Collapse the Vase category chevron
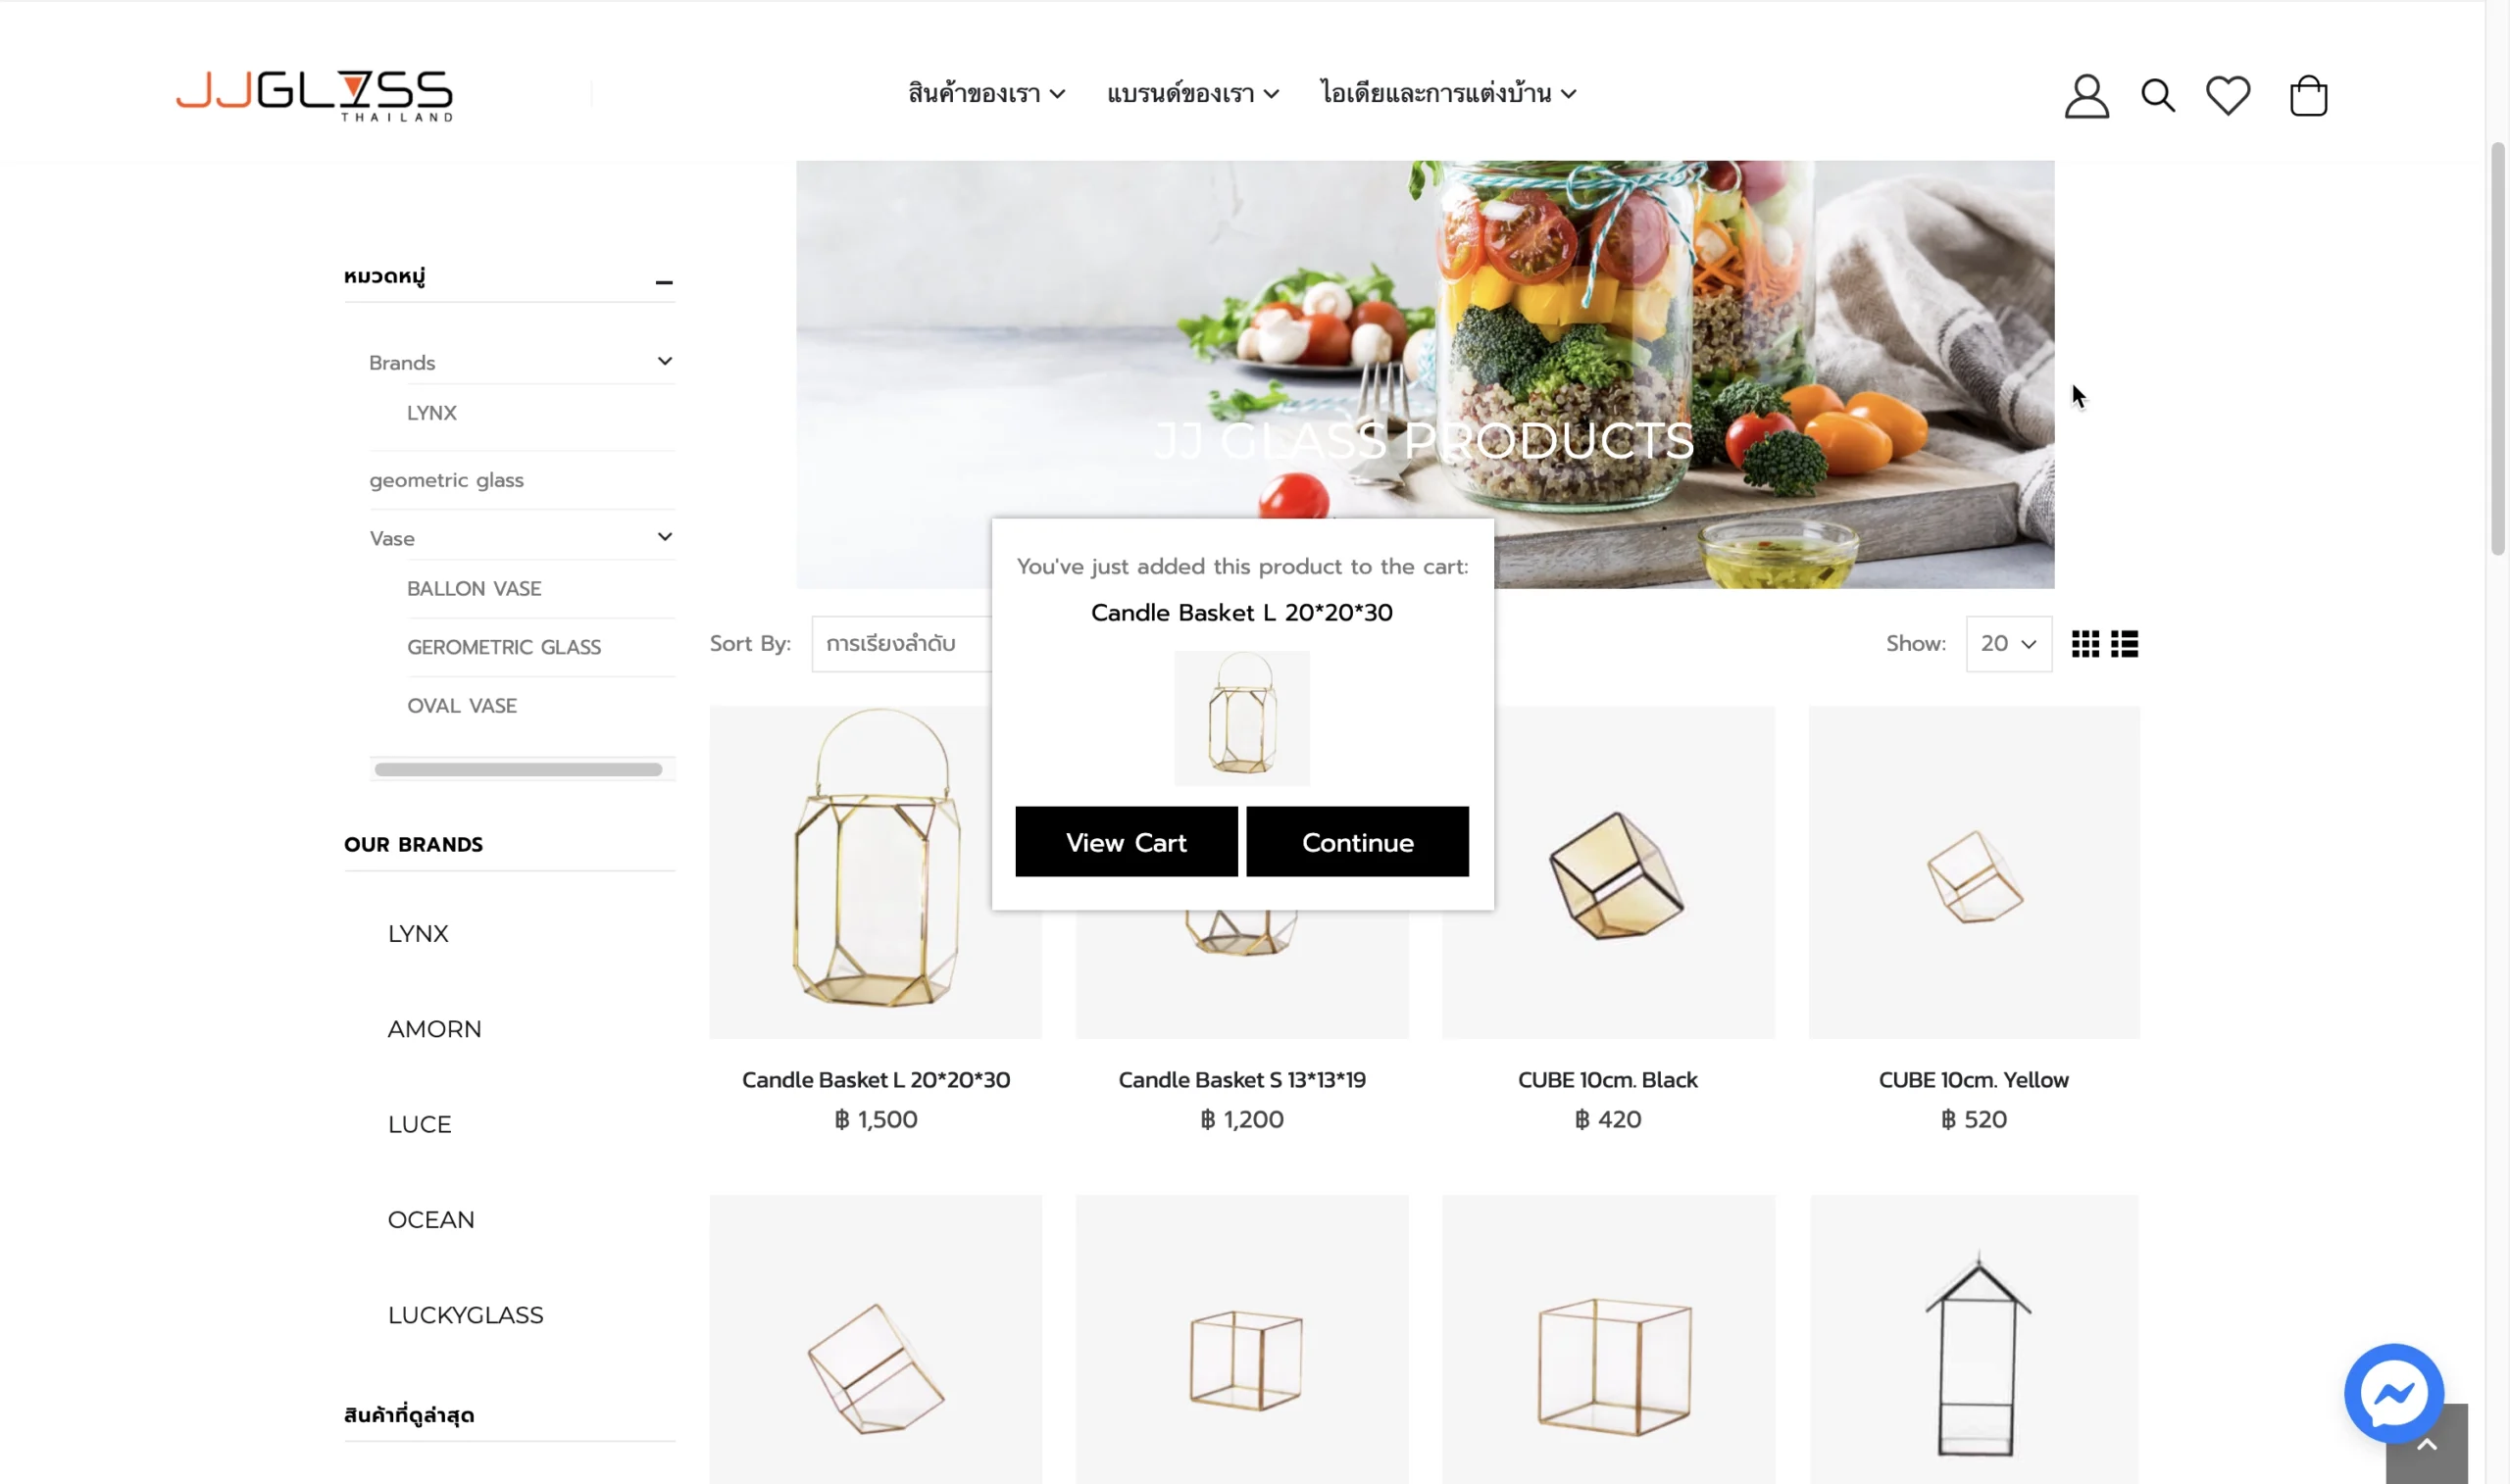The width and height of the screenshot is (2510, 1484). pos(665,537)
